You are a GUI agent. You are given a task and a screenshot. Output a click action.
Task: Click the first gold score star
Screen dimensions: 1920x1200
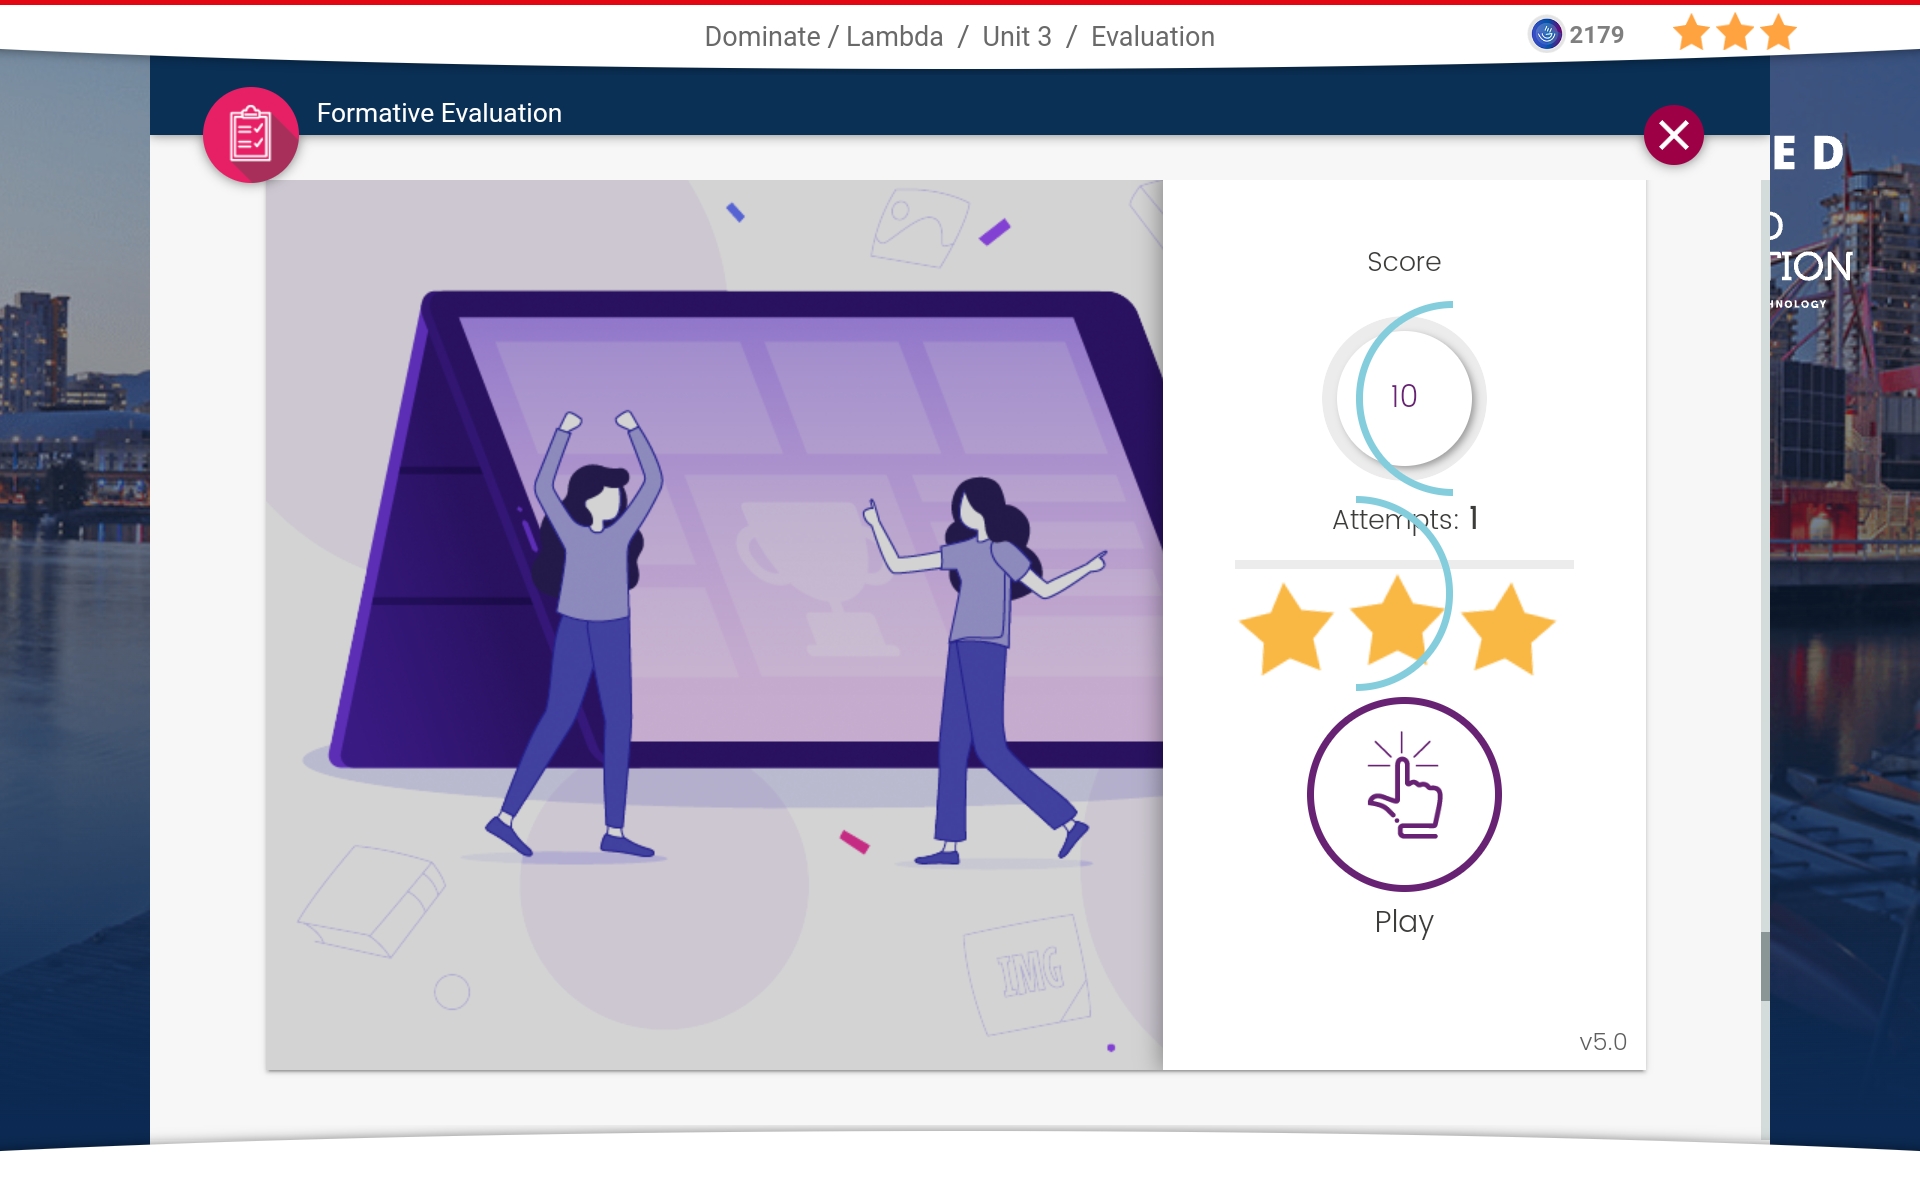(1286, 629)
